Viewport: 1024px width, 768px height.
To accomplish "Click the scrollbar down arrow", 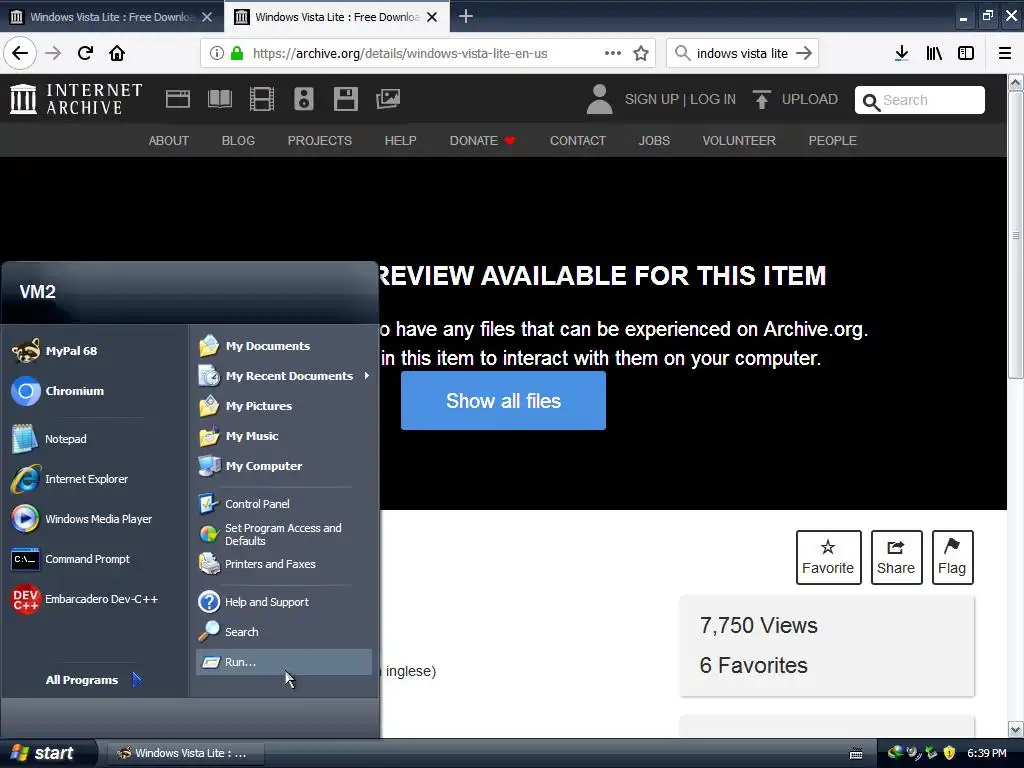I will (x=1015, y=729).
